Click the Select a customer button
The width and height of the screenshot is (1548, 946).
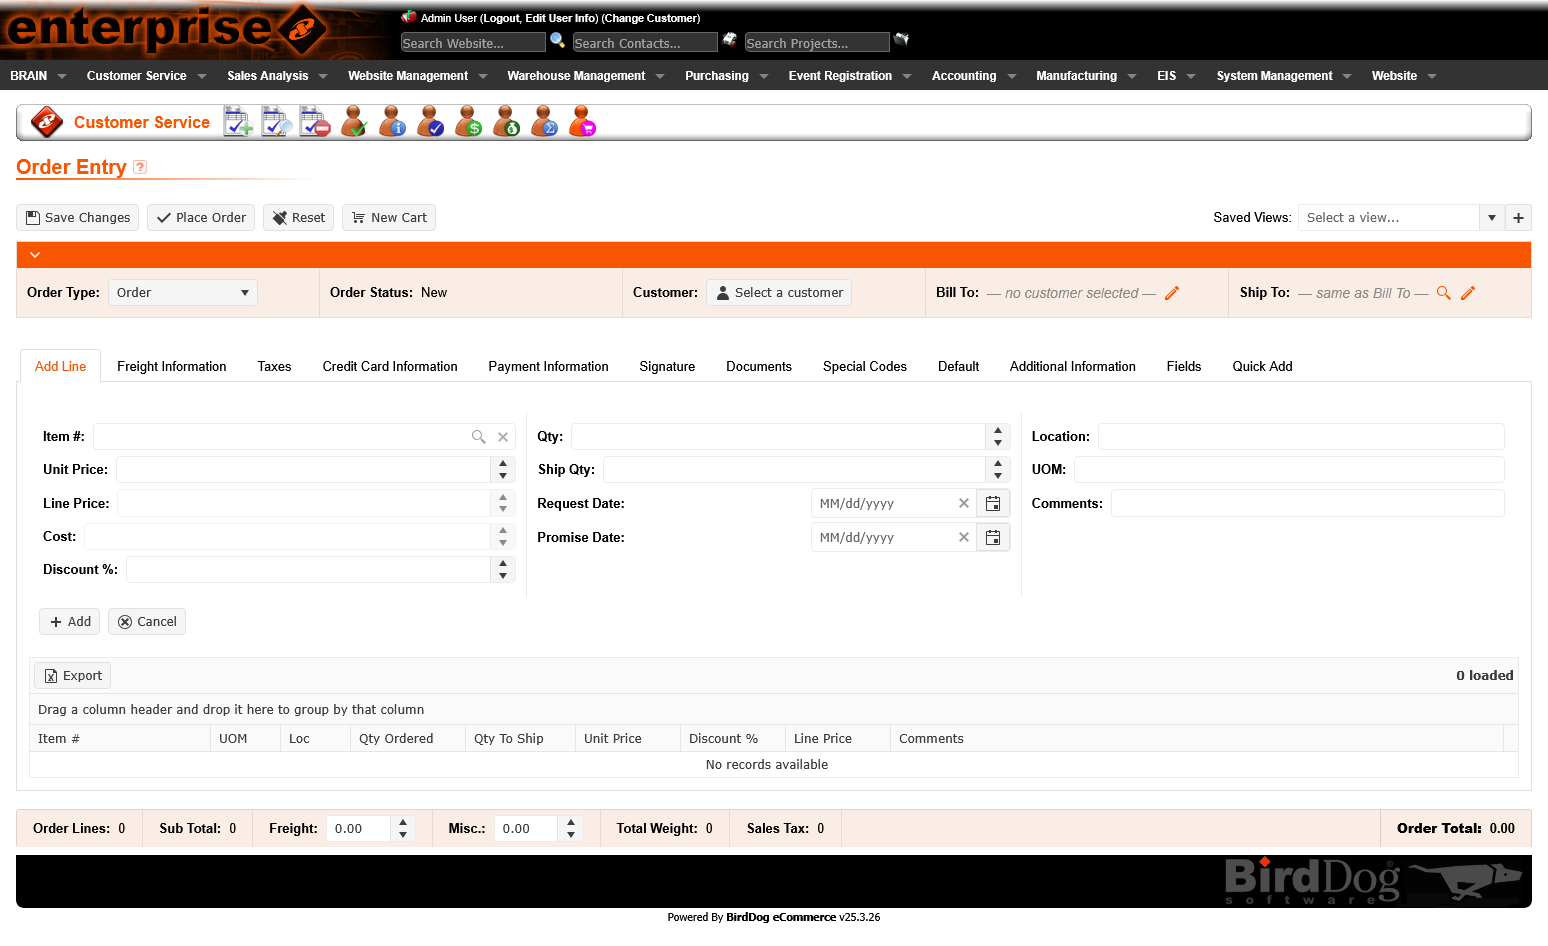click(779, 293)
